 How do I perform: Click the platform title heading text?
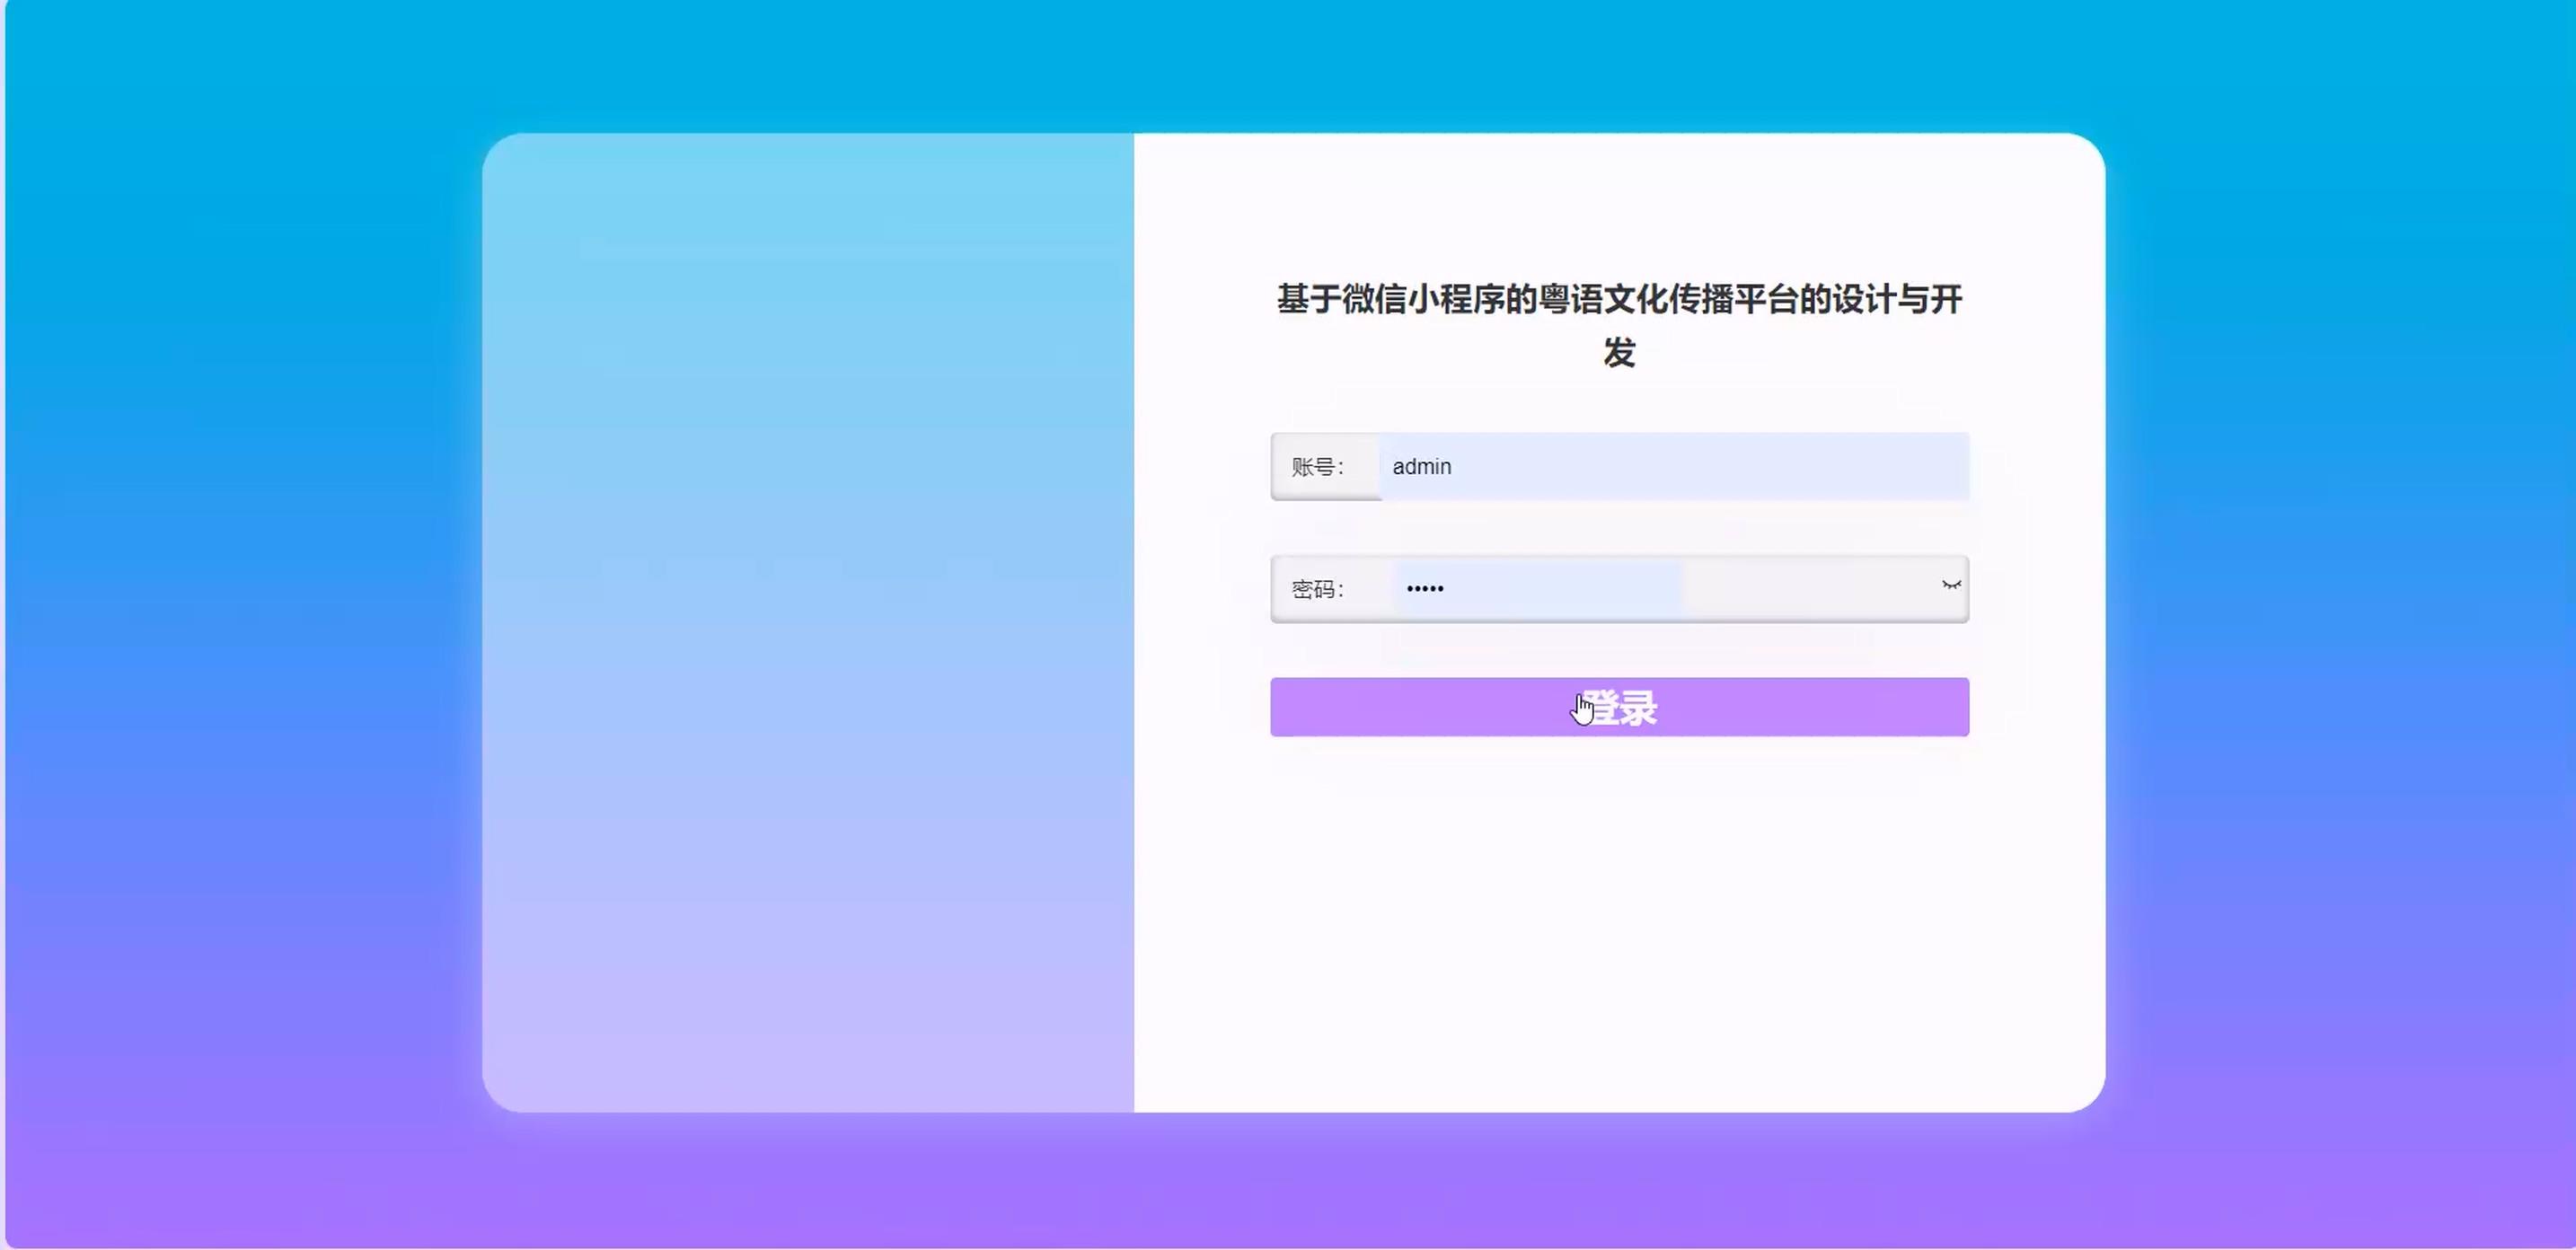coord(1619,300)
